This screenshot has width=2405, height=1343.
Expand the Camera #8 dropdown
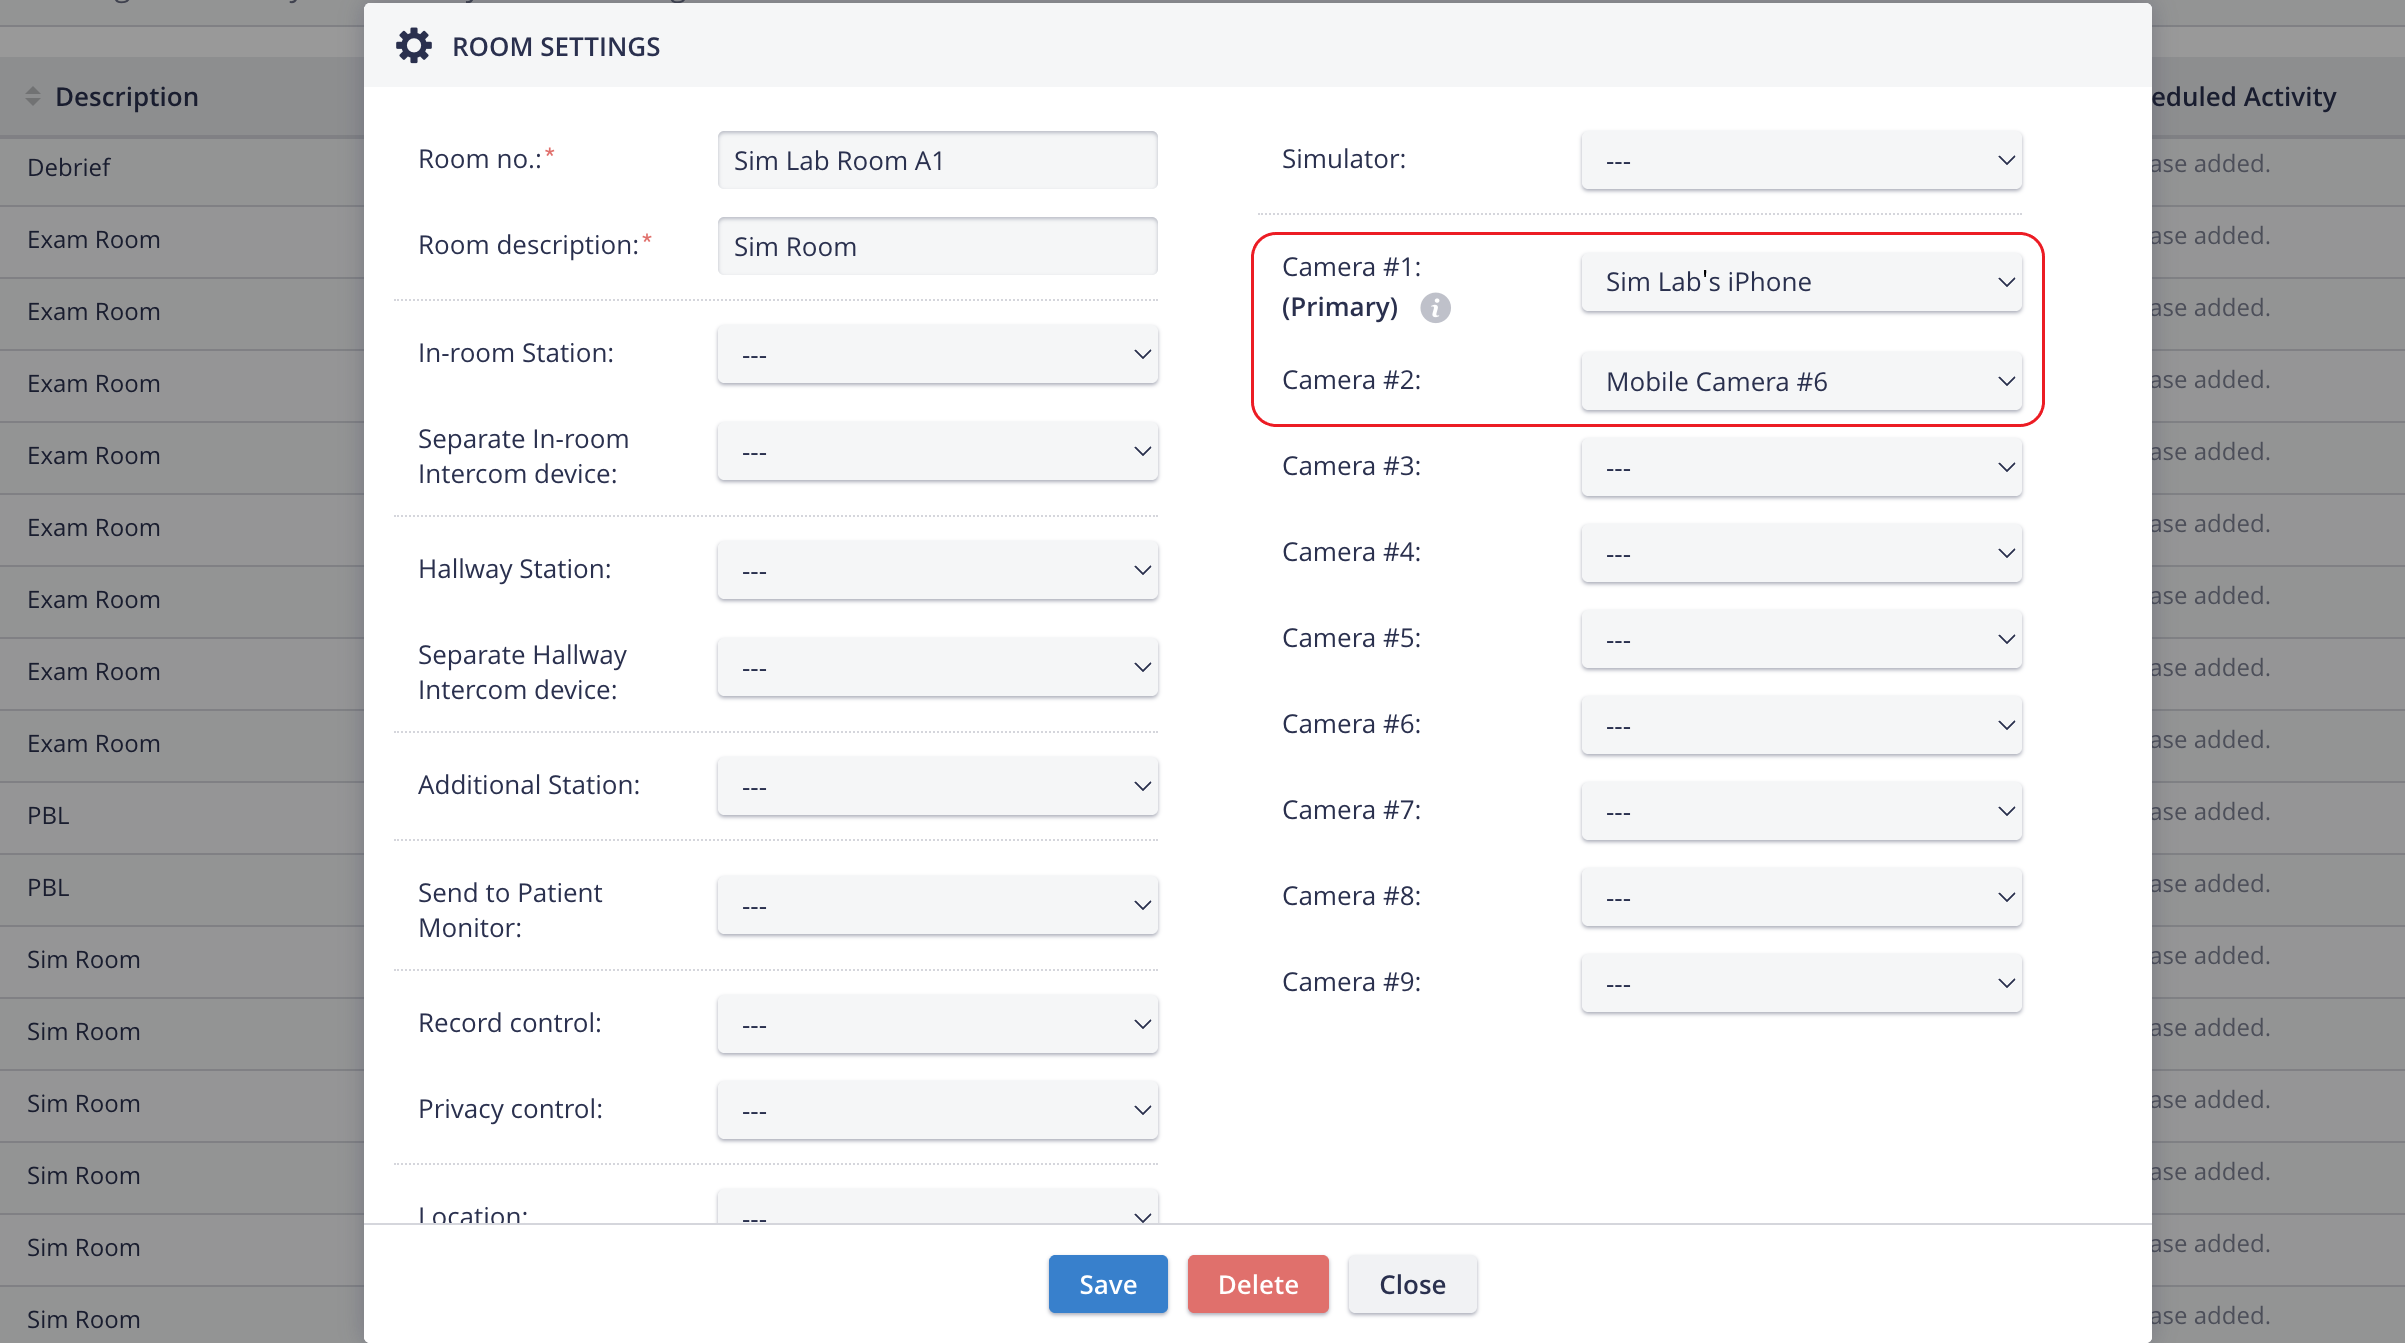click(1801, 897)
